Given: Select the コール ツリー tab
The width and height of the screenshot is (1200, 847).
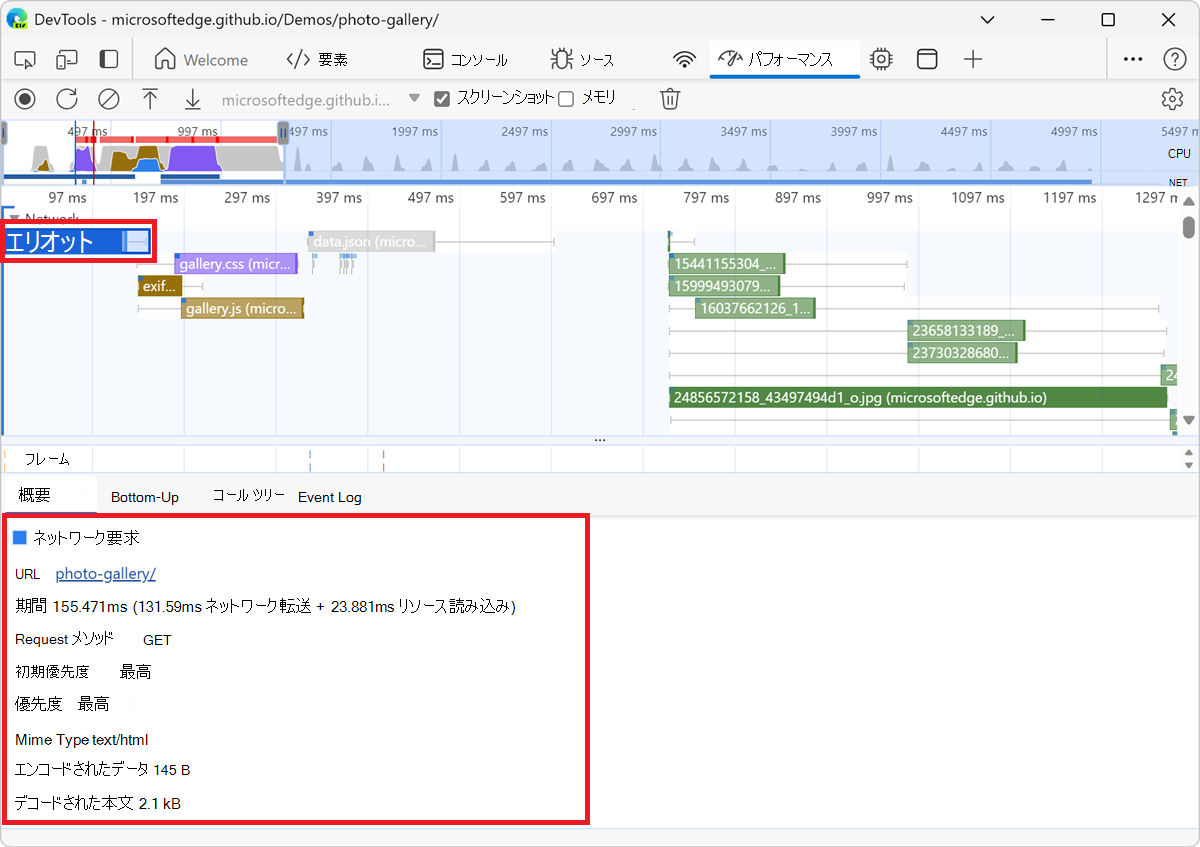Looking at the screenshot, I should click(248, 496).
